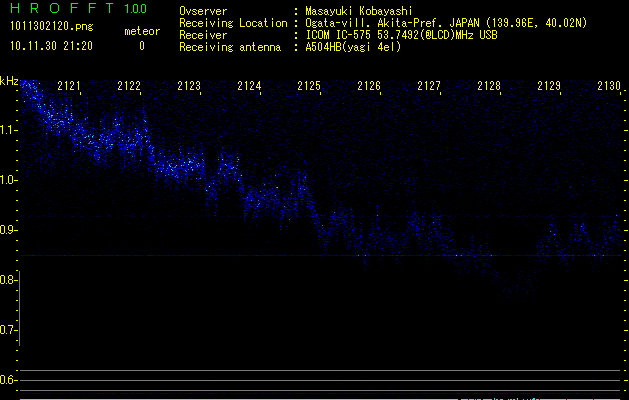Click the 2123 time marker
629x400 pixels.
tap(189, 86)
